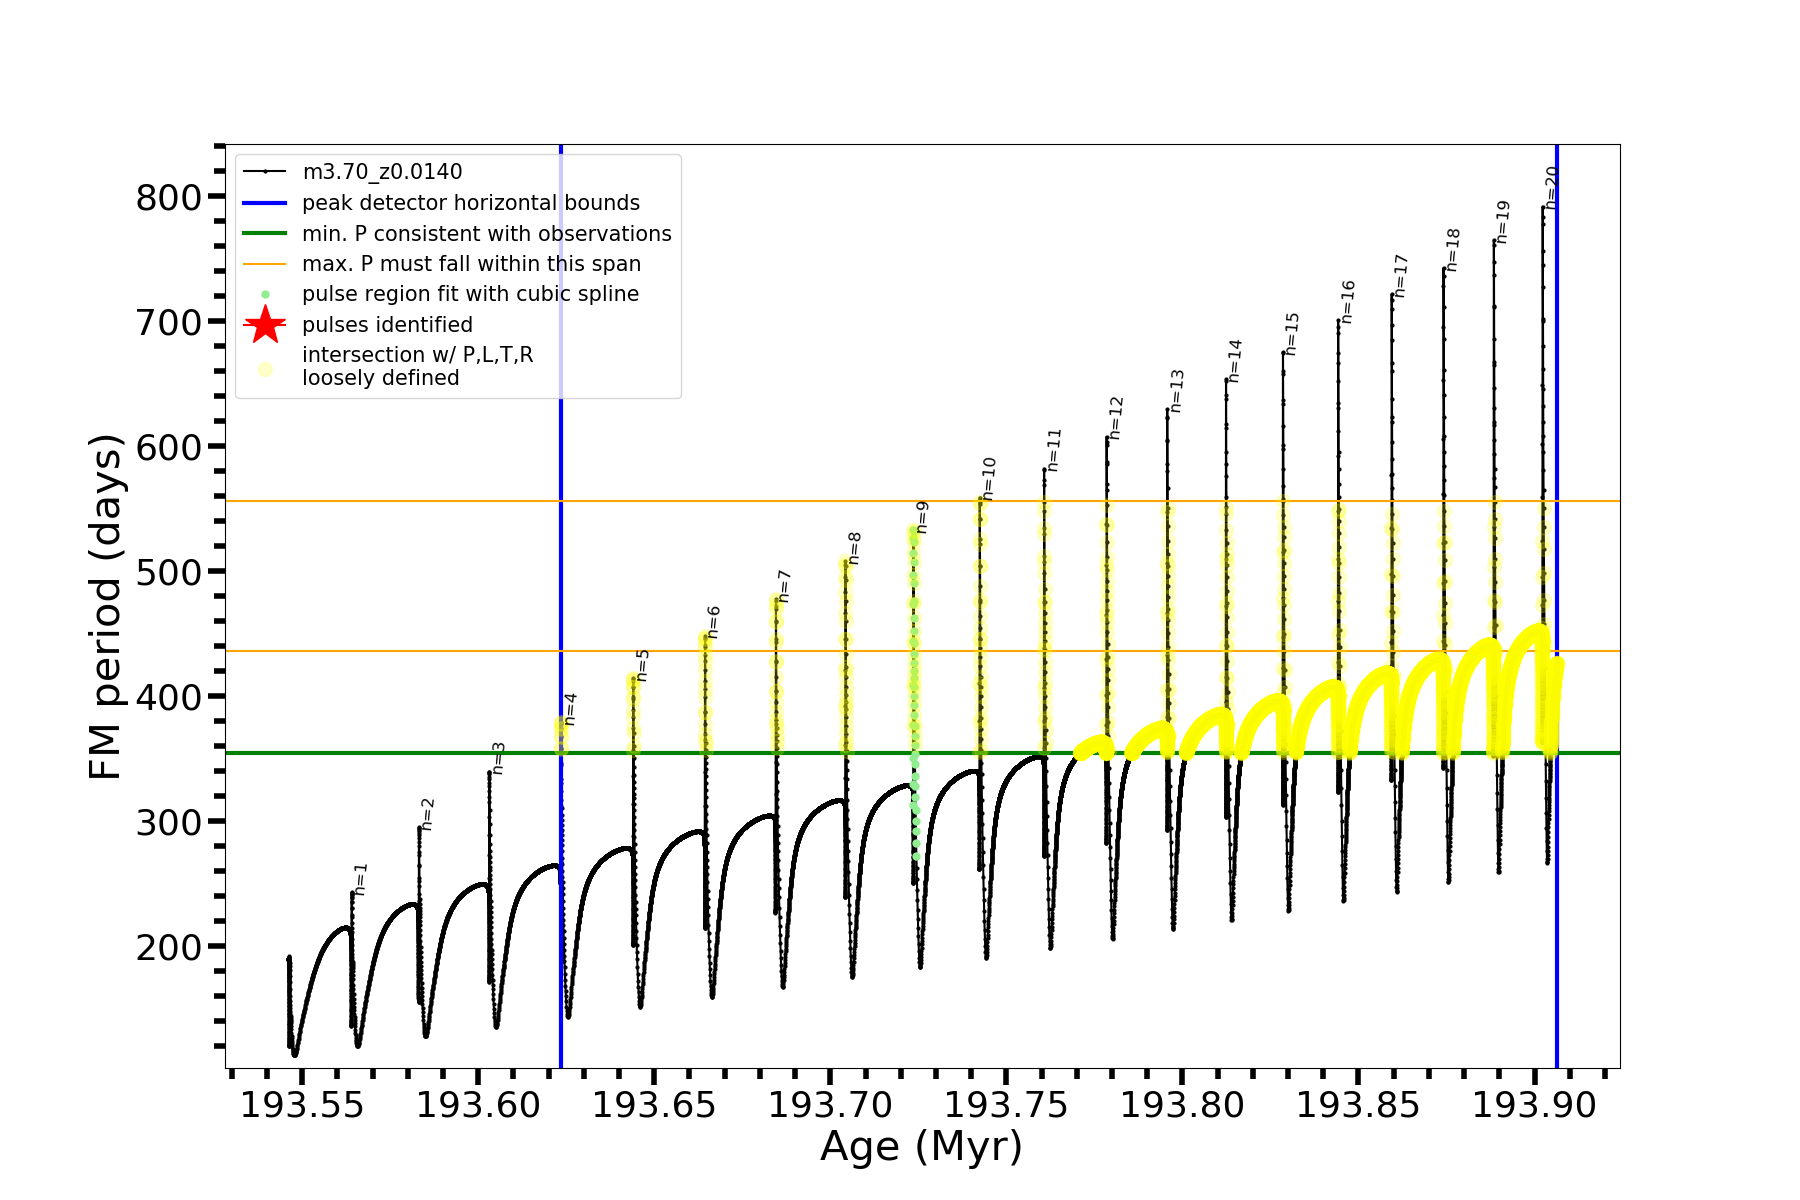
Task: Select the 'peak detector horizontal bounds' legend text
Action: tap(471, 203)
